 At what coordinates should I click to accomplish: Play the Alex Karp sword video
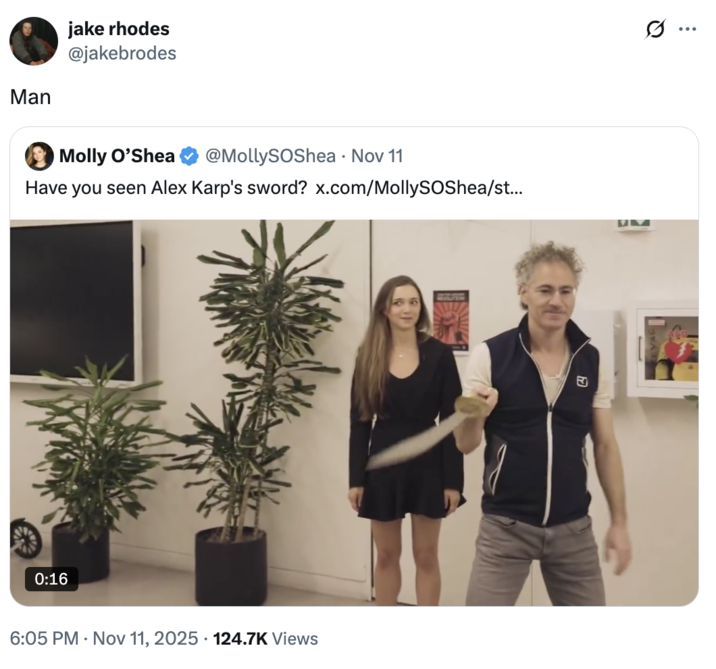click(354, 413)
